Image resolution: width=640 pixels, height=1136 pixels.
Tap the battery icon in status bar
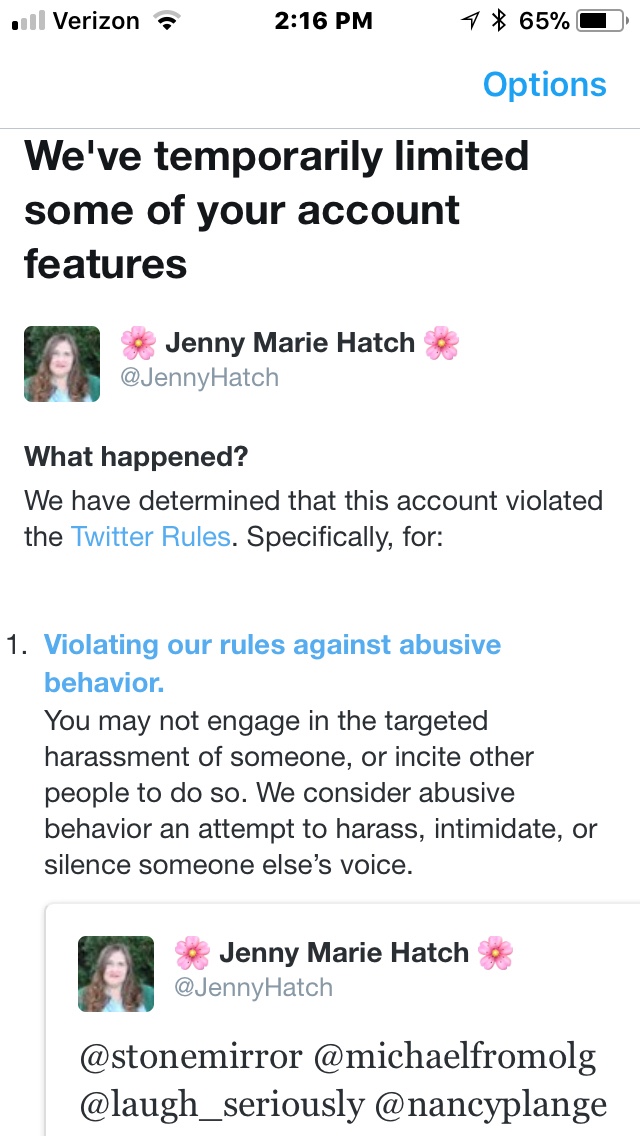tap(600, 21)
